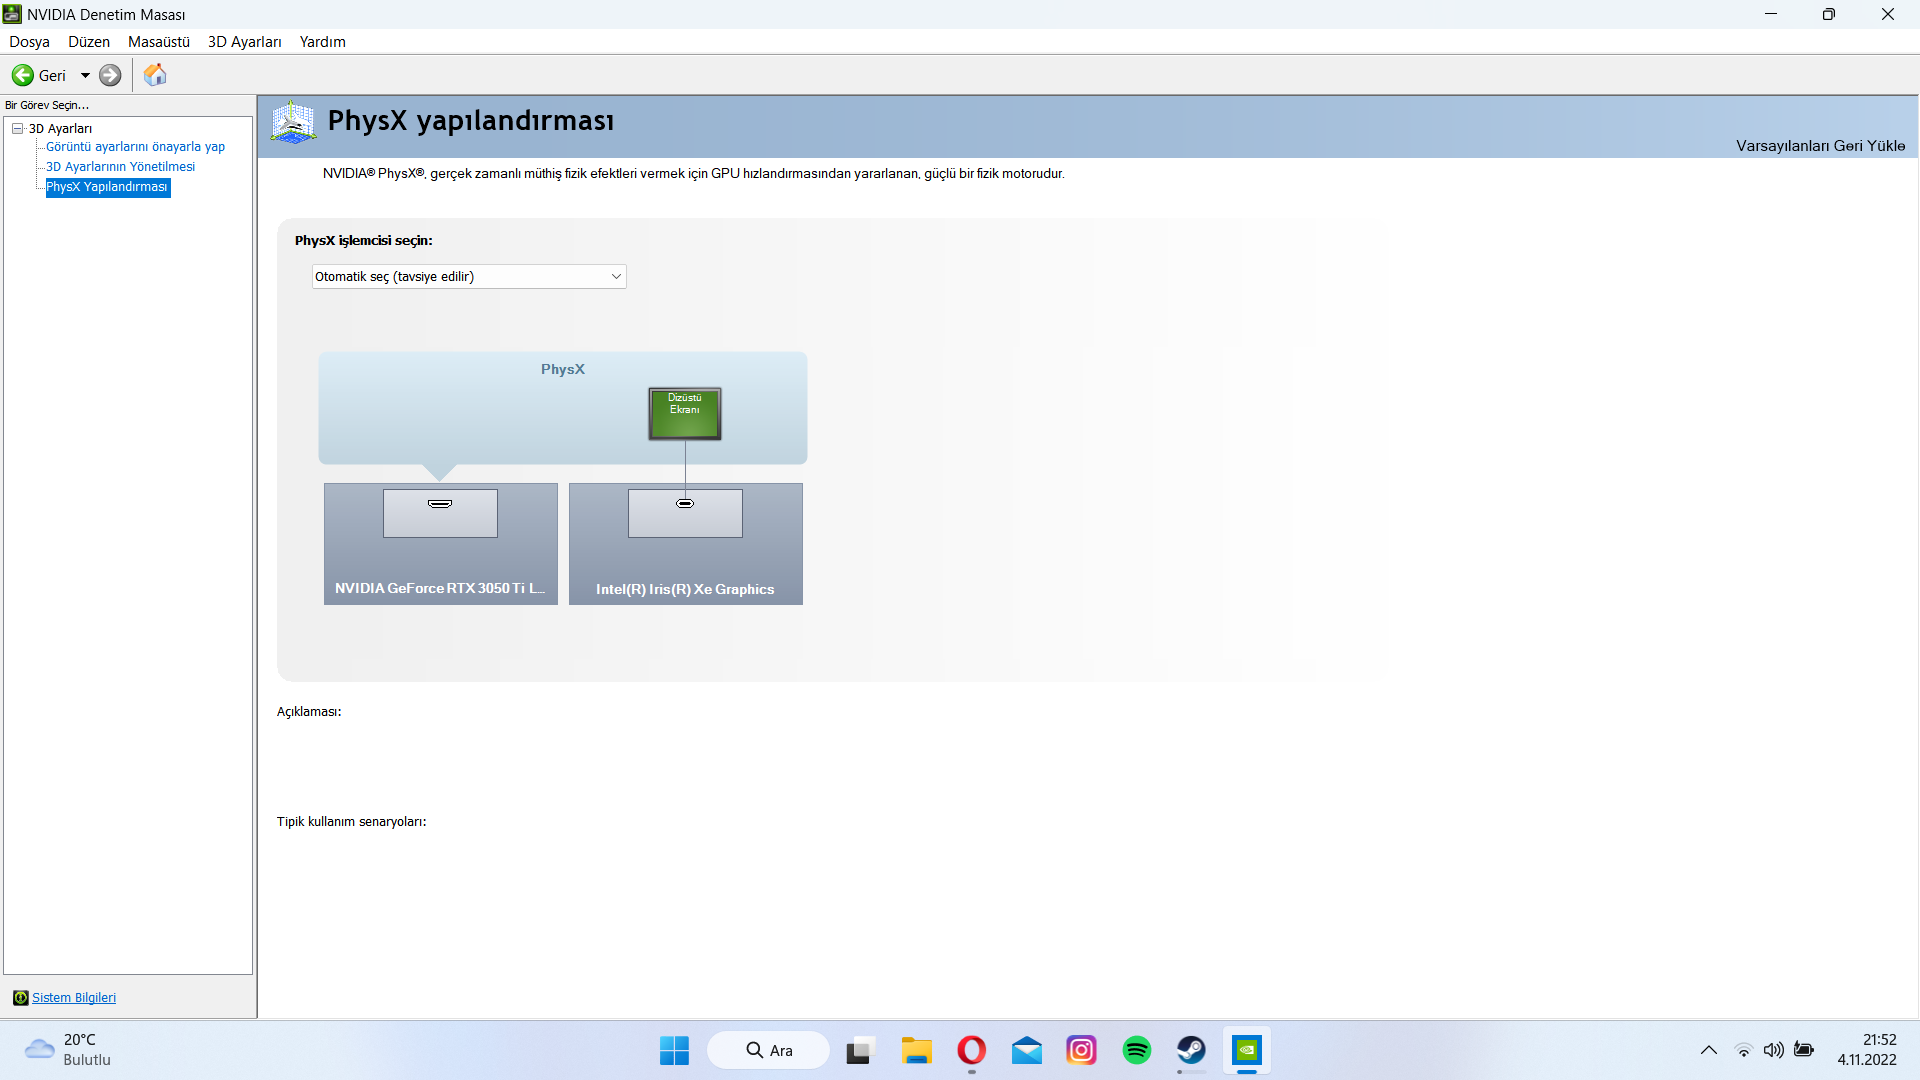Click the taskbar Ara search box
This screenshot has width=1920, height=1080.
click(x=768, y=1050)
